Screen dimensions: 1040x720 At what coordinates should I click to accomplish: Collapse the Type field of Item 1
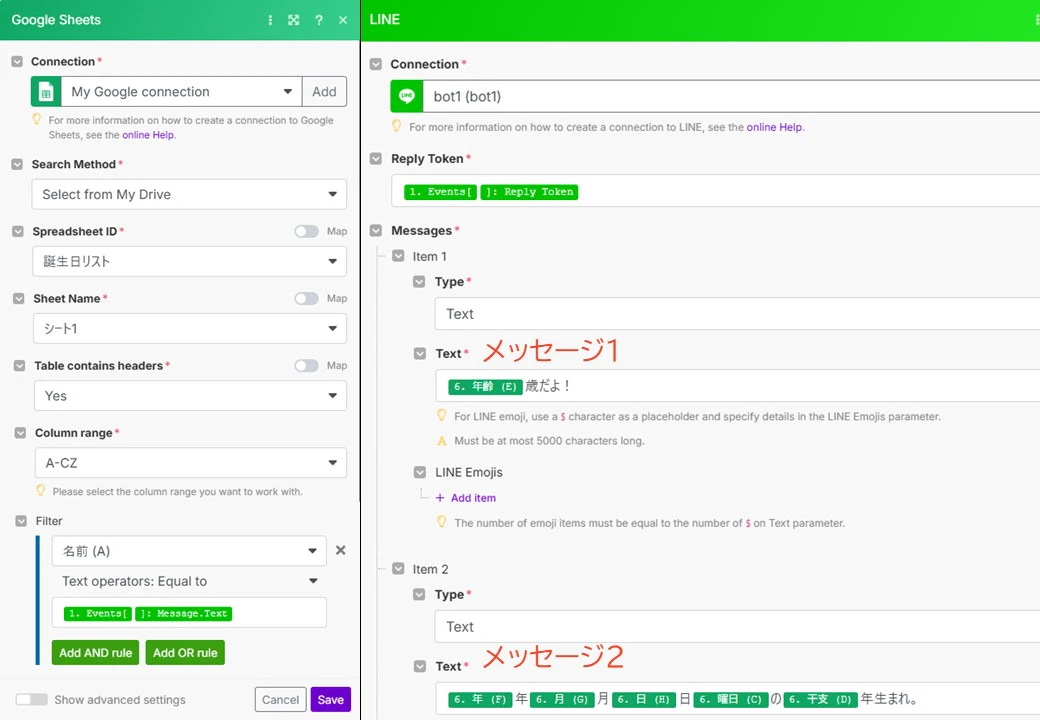(x=419, y=282)
